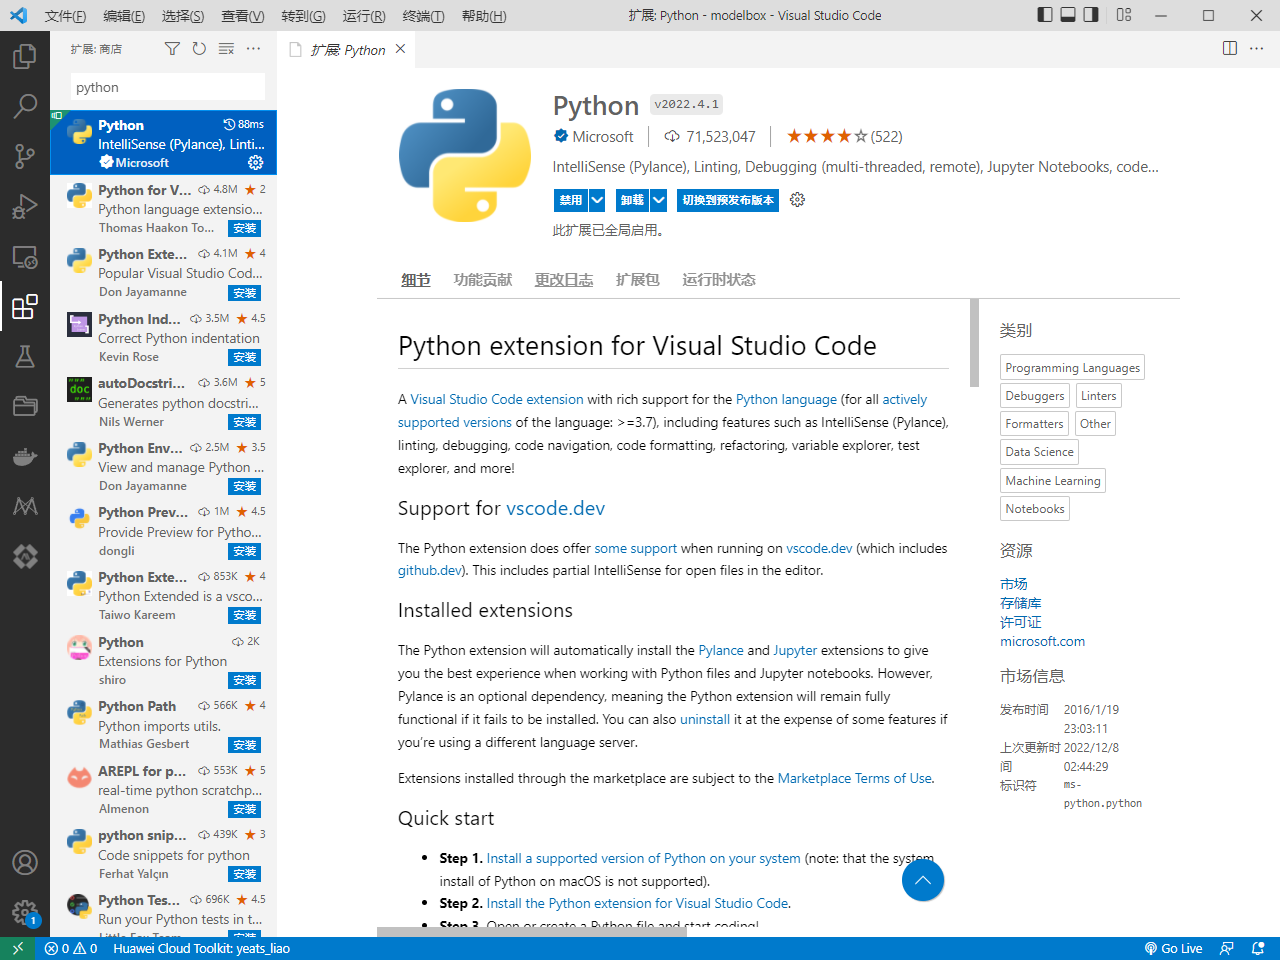Click the star rating (522) reviews

(844, 136)
